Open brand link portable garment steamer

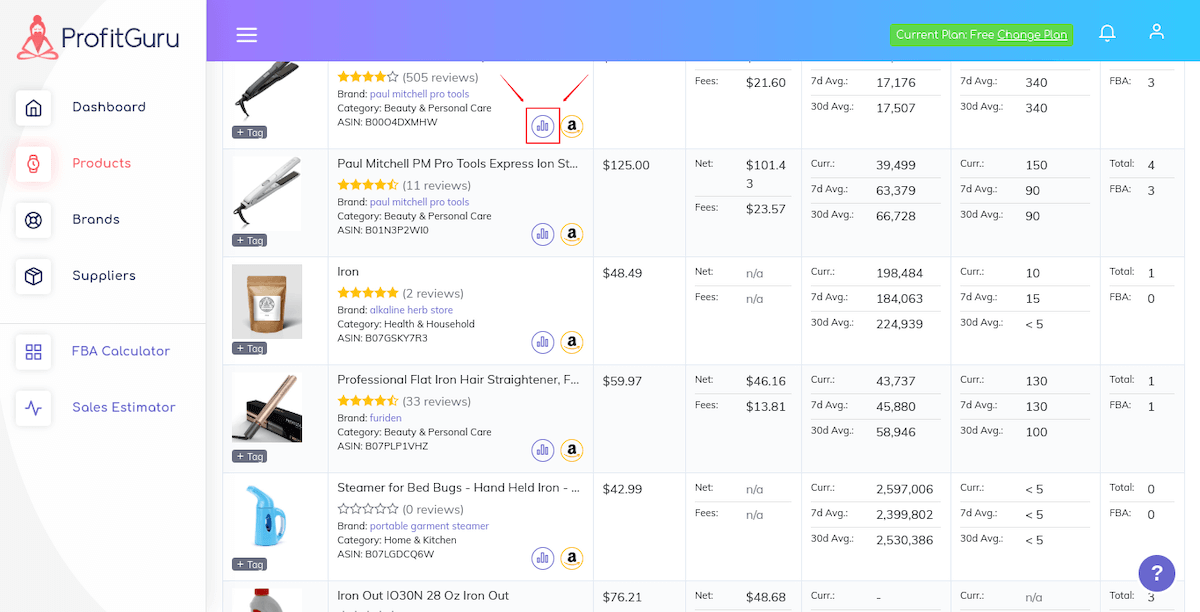pyautogui.click(x=429, y=526)
